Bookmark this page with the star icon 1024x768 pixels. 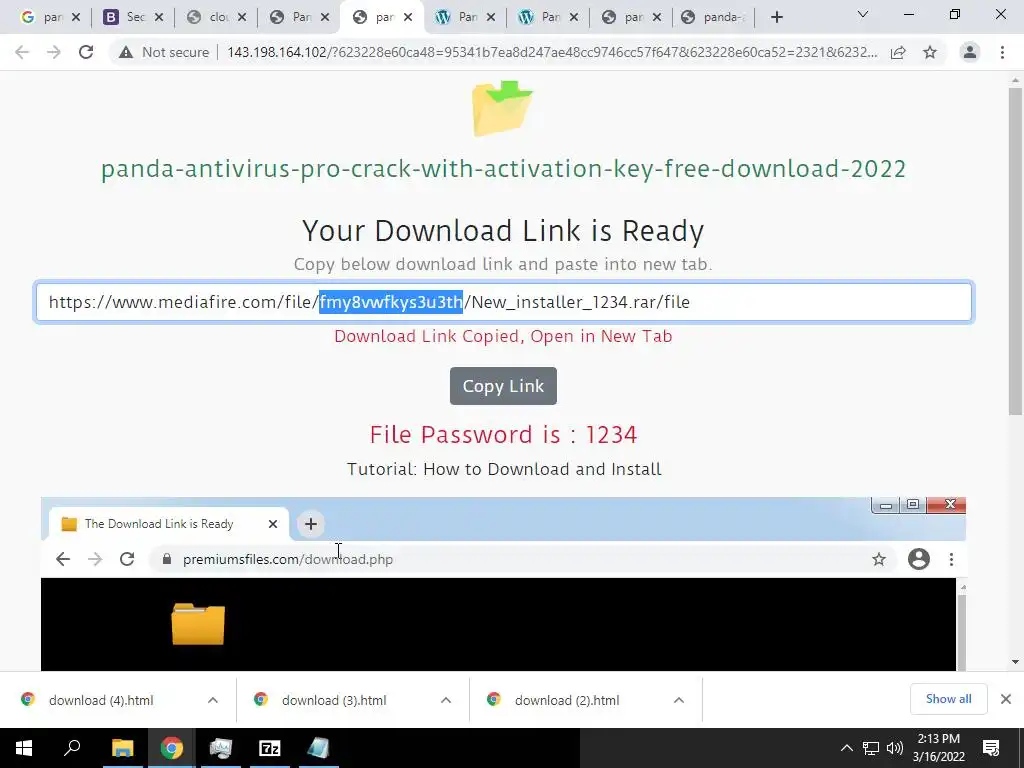pos(930,52)
